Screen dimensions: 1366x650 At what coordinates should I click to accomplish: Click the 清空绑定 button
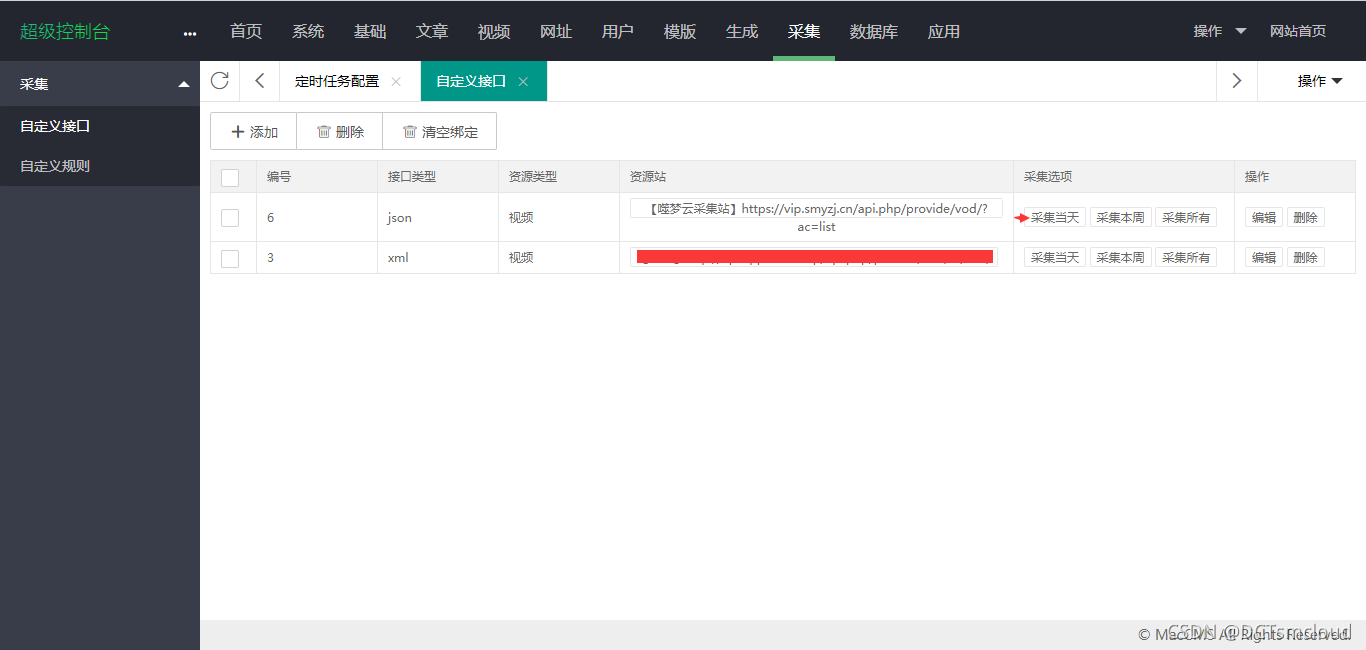click(440, 132)
